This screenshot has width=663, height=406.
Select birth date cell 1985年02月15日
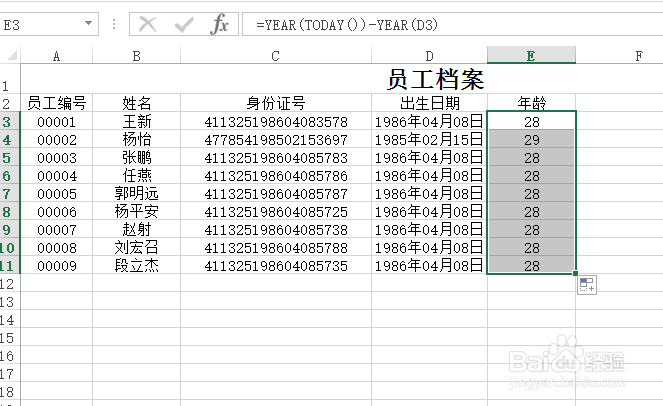[429, 140]
